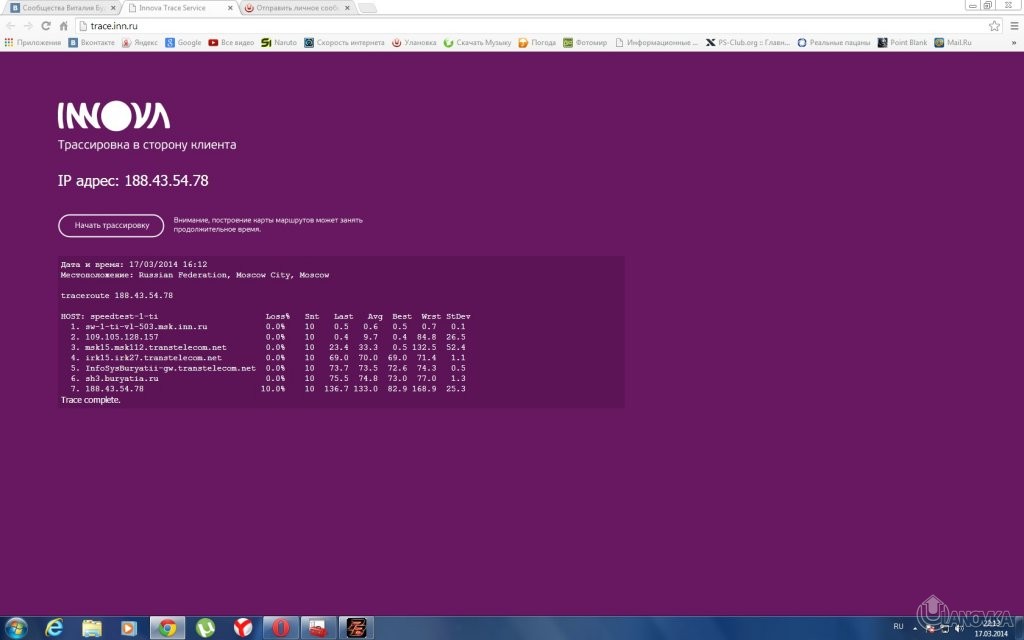This screenshot has height=640, width=1024.
Task: Open the Фотомир bookmark
Action: 585,42
